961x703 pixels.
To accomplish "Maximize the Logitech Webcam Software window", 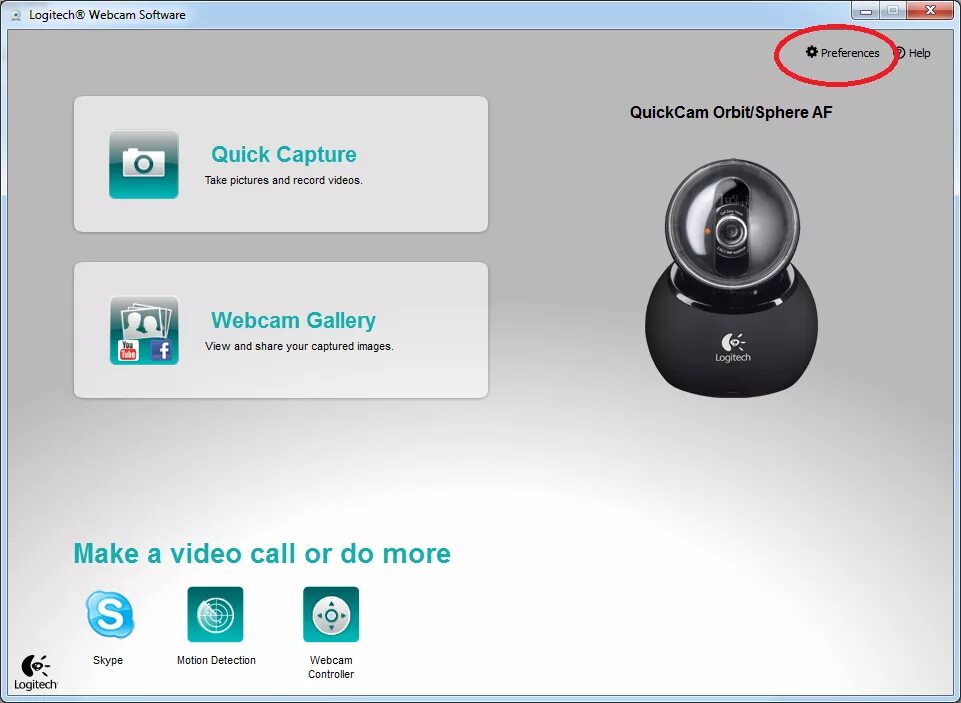I will (x=894, y=10).
